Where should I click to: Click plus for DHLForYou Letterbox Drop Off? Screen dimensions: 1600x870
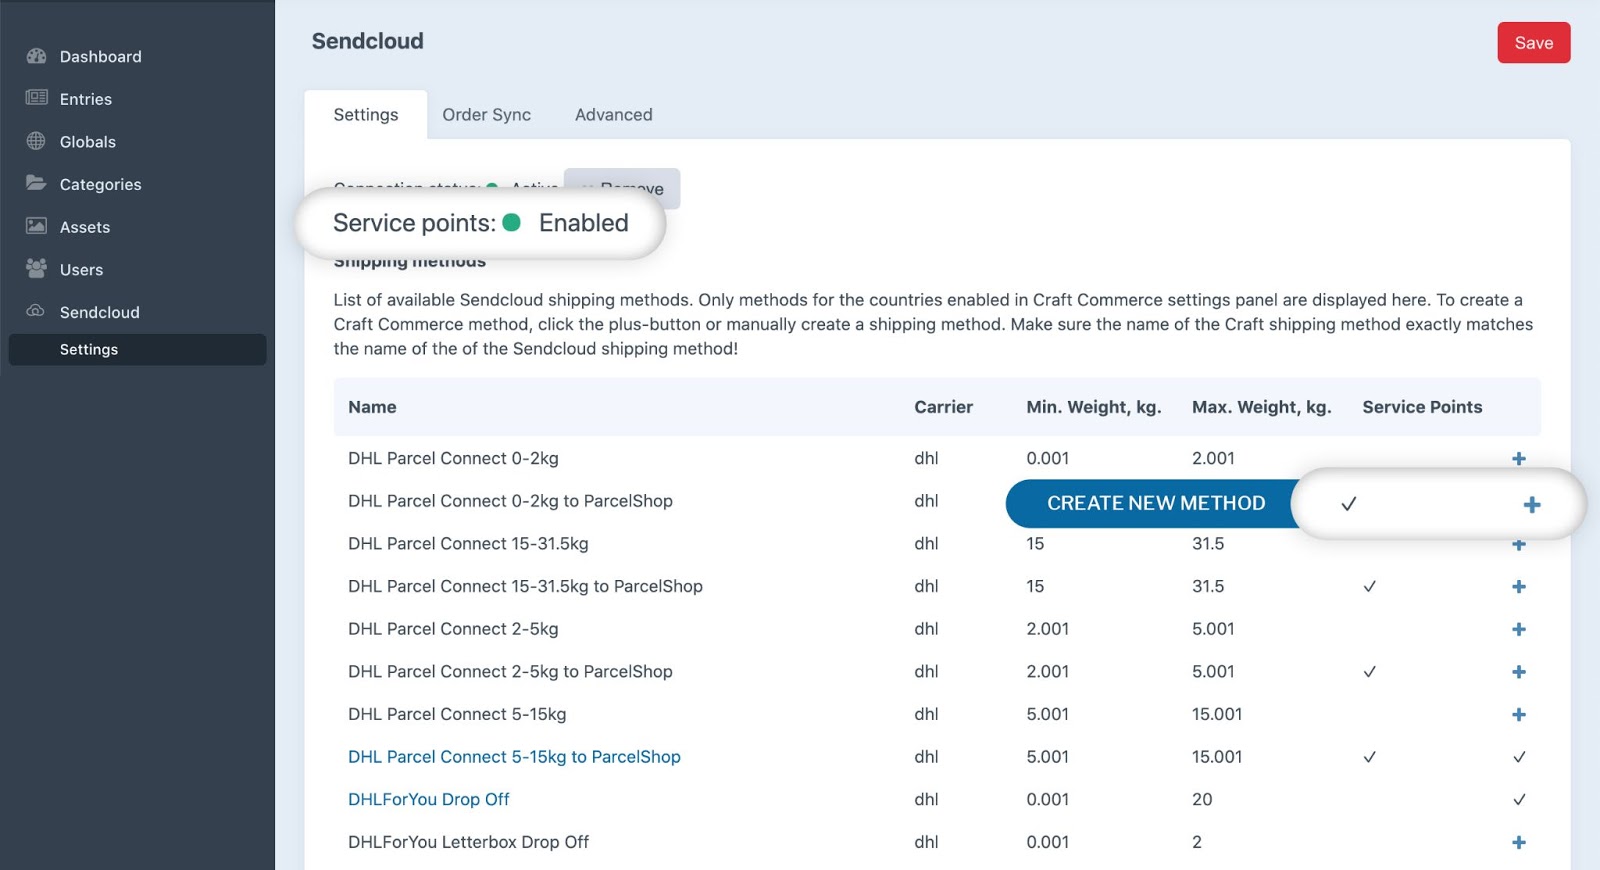click(x=1519, y=843)
